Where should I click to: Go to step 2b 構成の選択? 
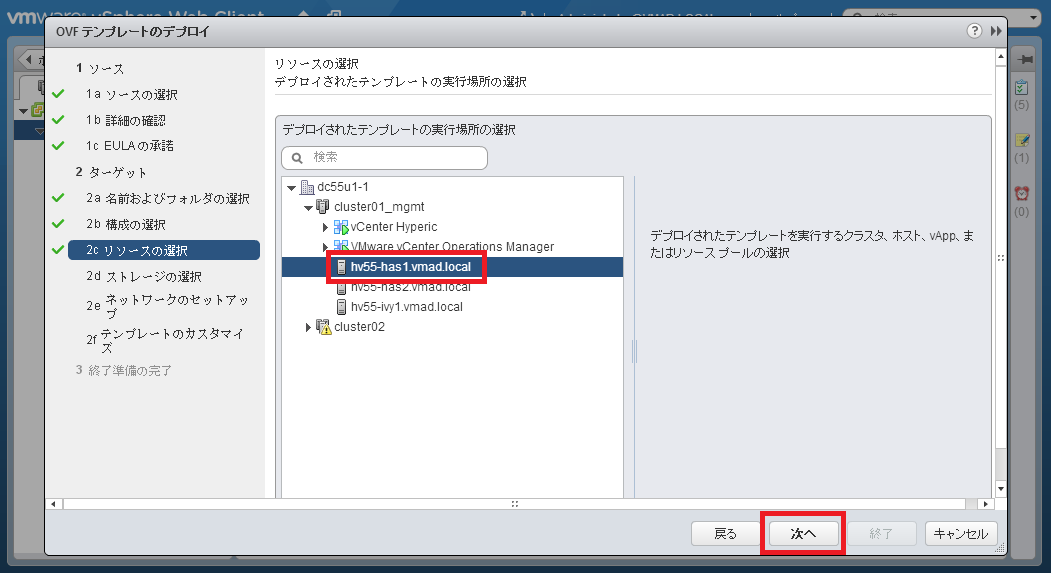(125, 225)
